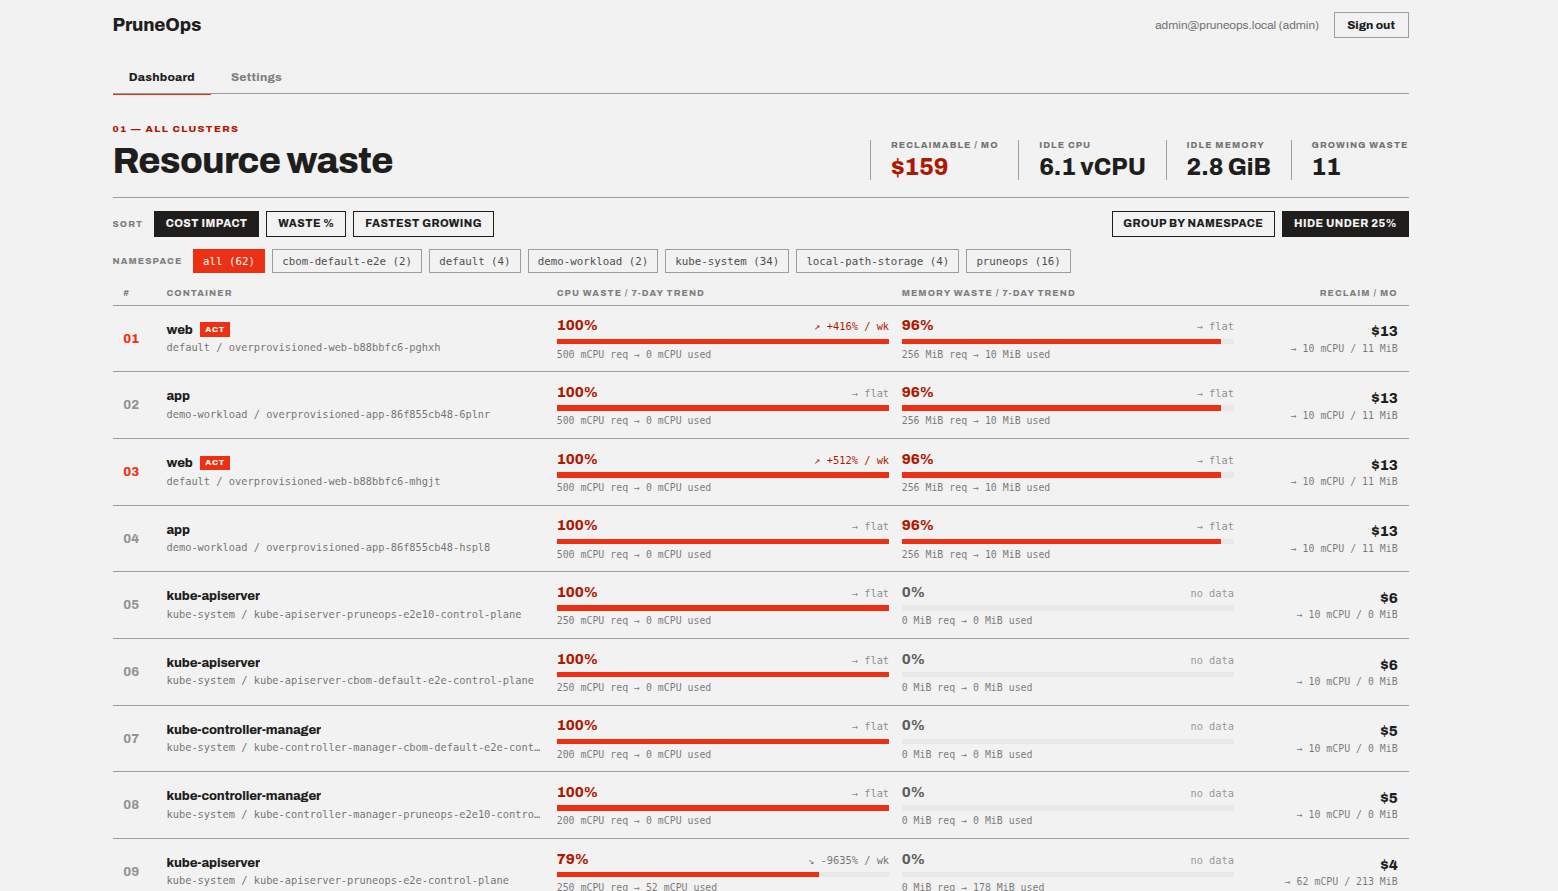The height and width of the screenshot is (891, 1558).
Task: Click the +512% / wk trend indicator
Action: coord(851,460)
